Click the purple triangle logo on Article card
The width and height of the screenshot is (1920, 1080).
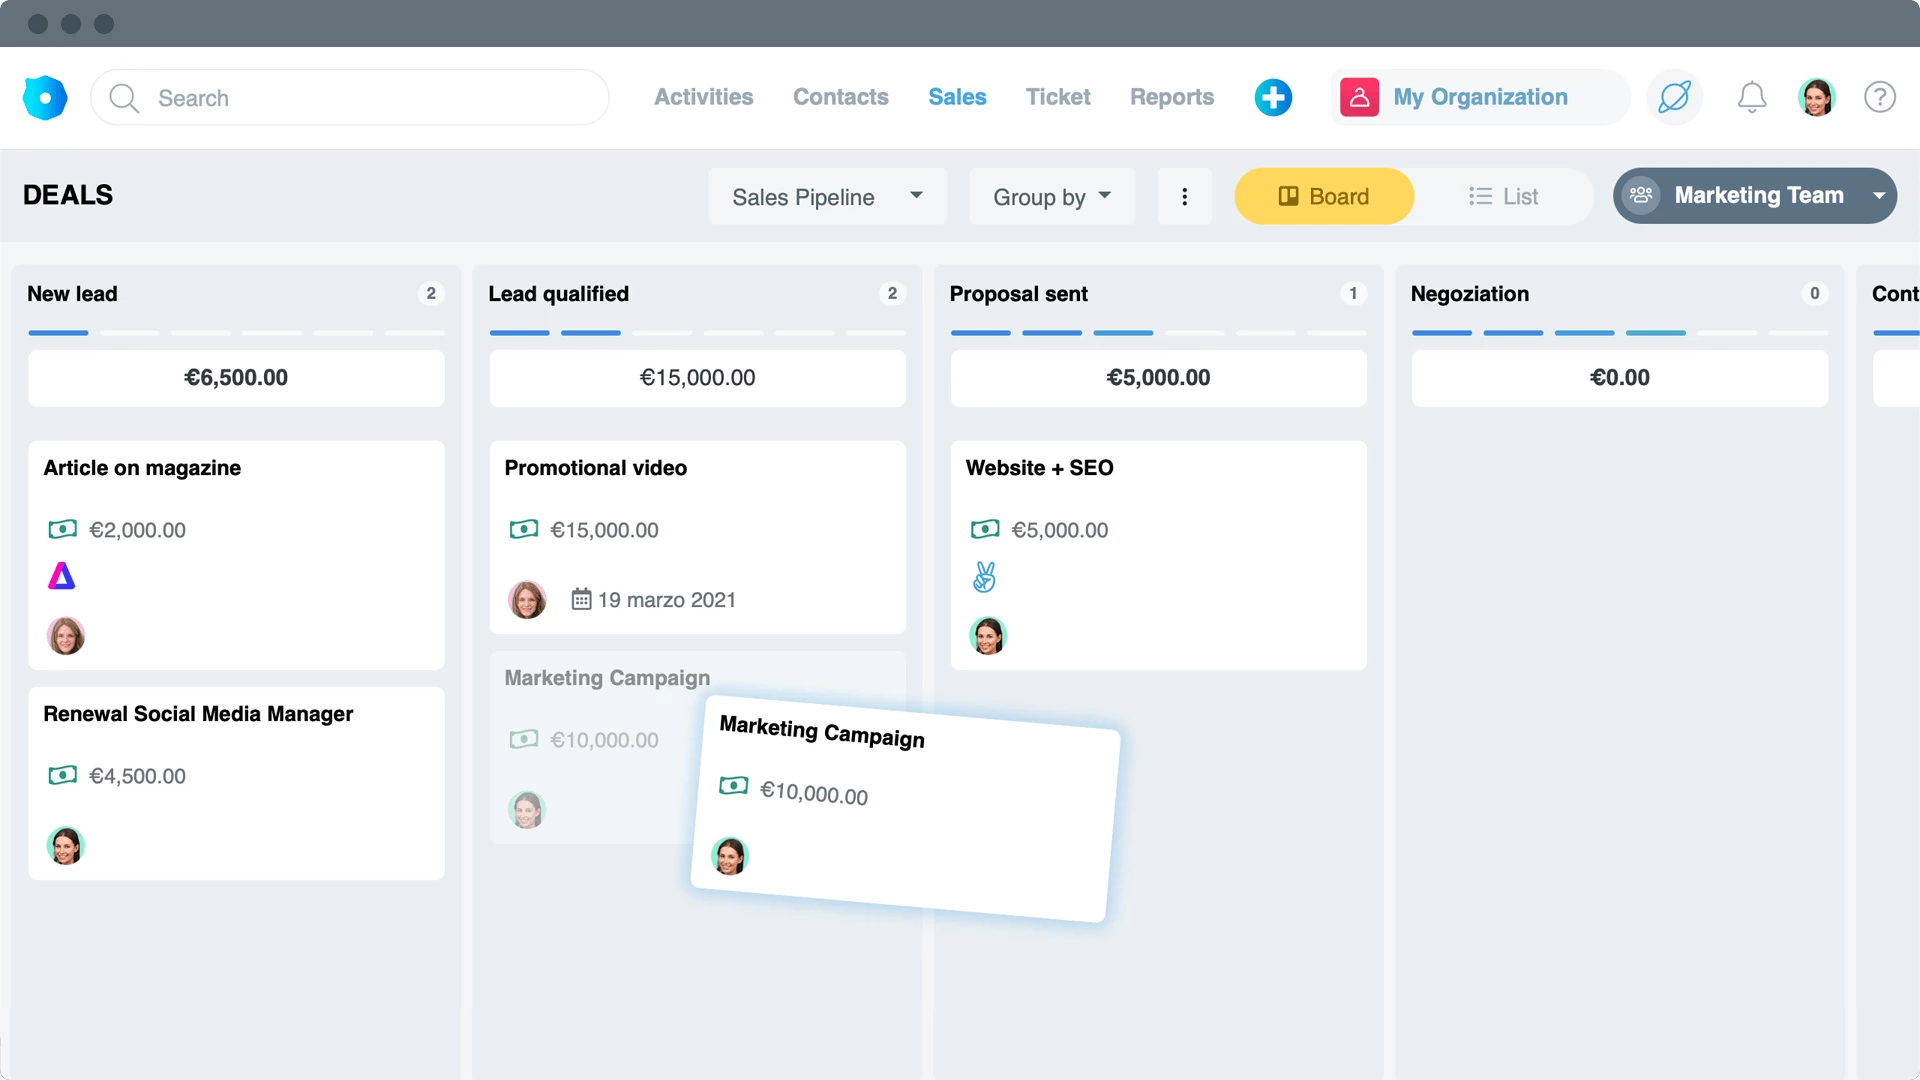(x=62, y=576)
